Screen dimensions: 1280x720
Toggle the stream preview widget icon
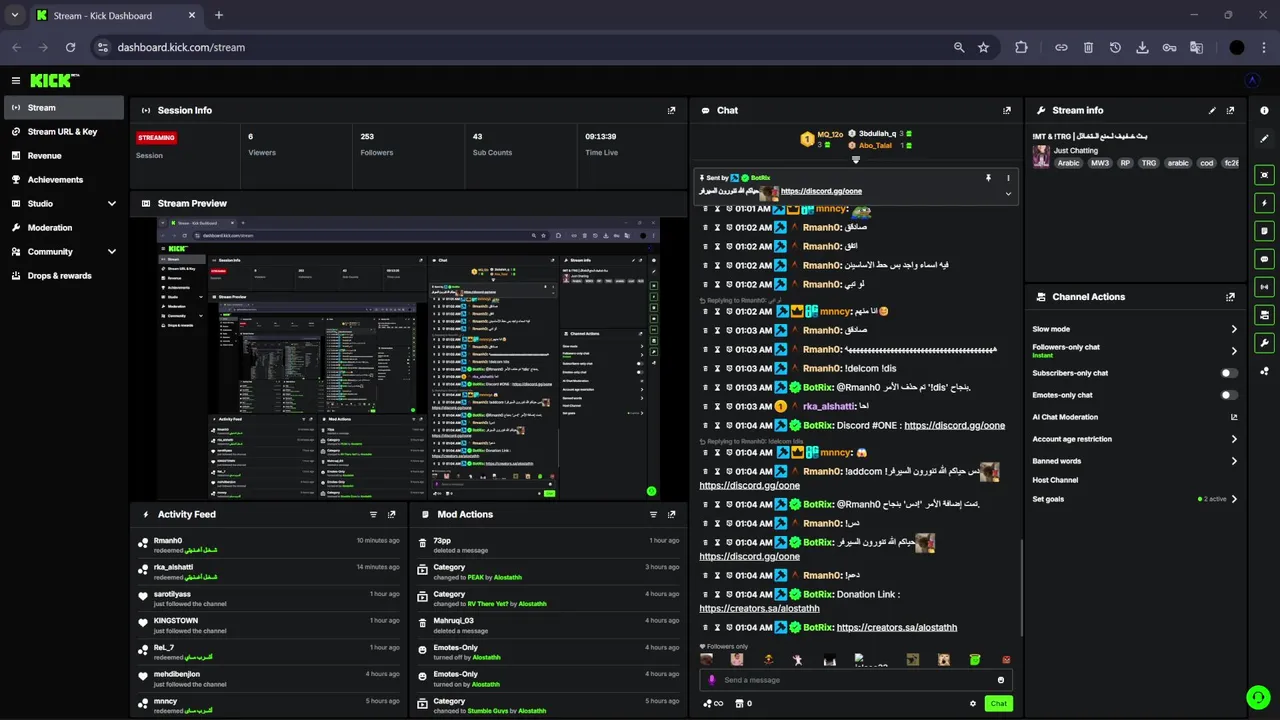pyautogui.click(x=1264, y=175)
